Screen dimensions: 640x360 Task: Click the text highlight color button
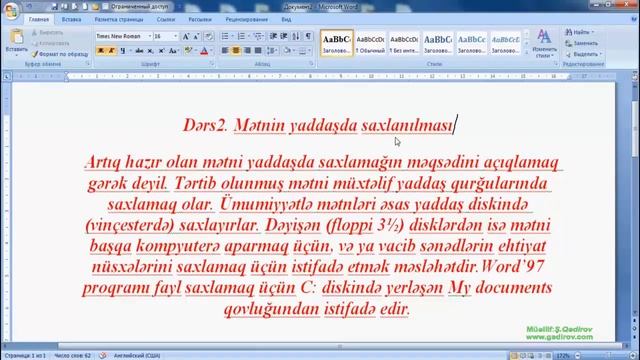pyautogui.click(x=188, y=51)
